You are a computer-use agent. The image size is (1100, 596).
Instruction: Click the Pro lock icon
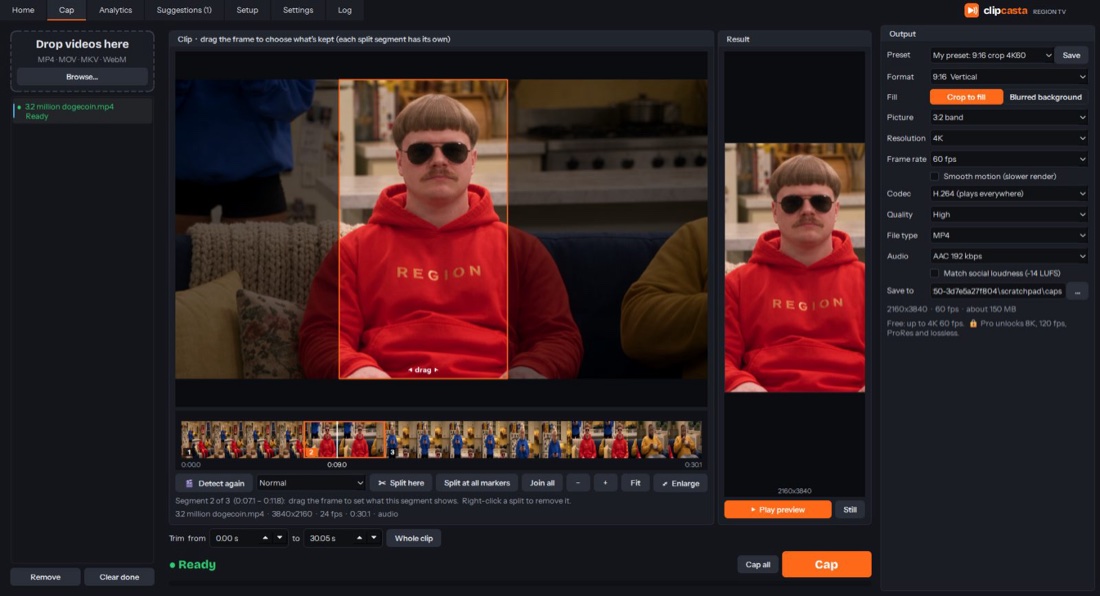973,323
